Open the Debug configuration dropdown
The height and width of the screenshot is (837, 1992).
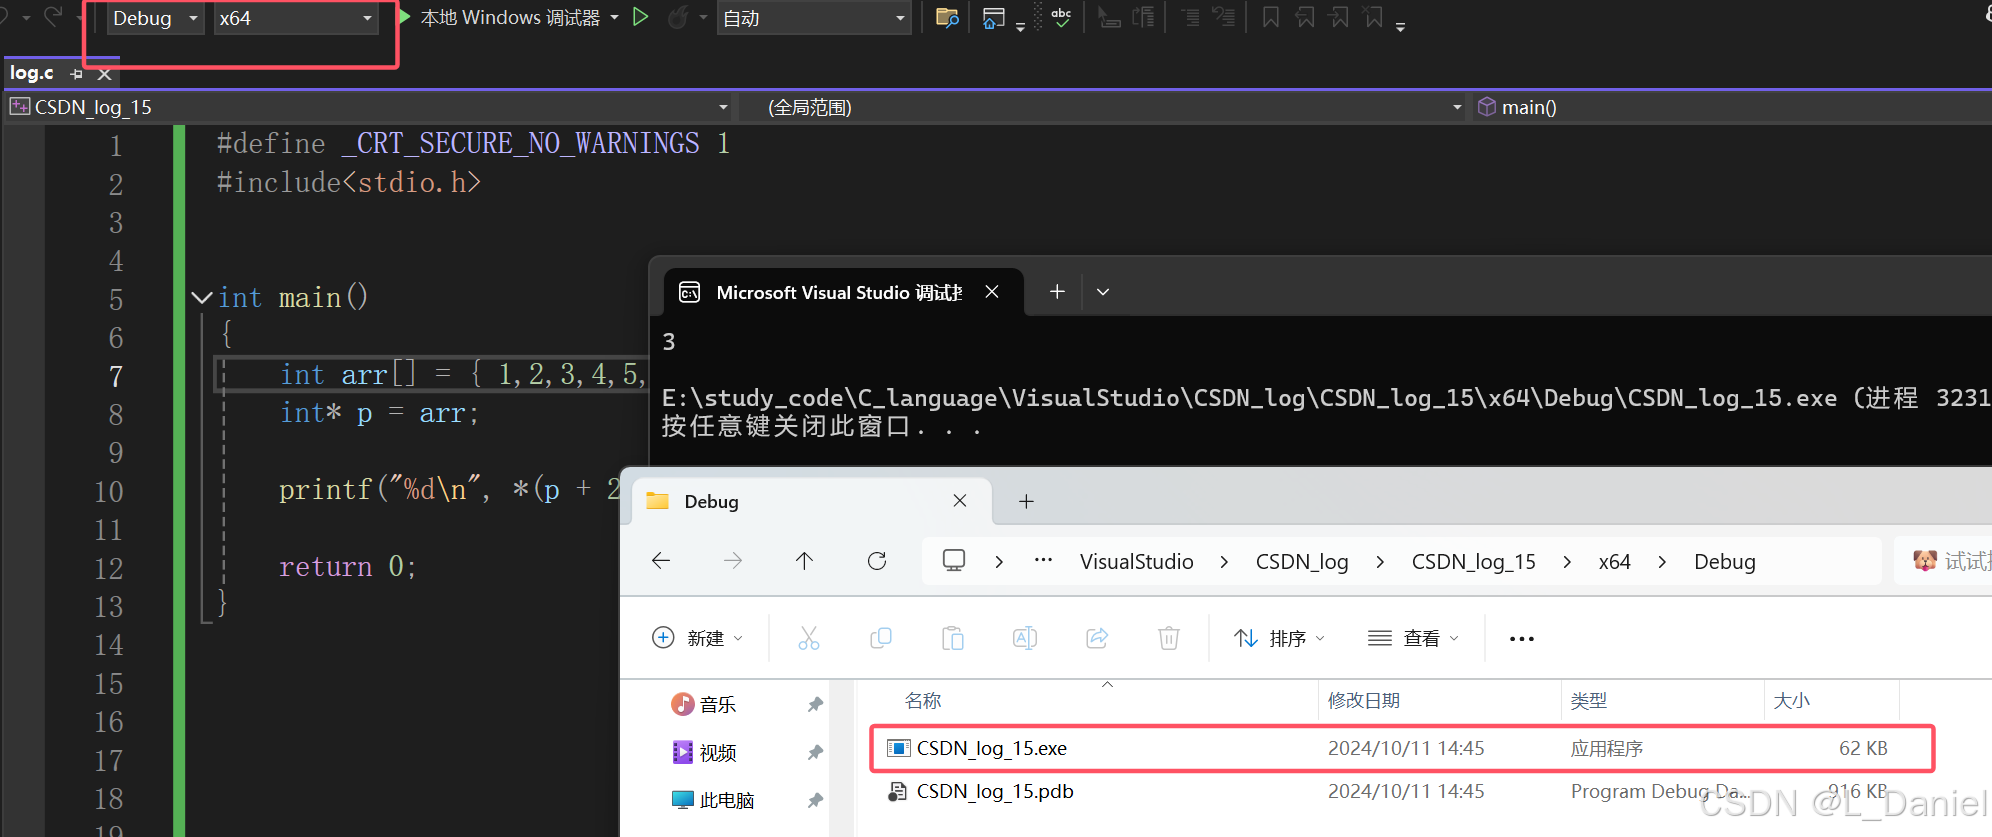tap(155, 18)
